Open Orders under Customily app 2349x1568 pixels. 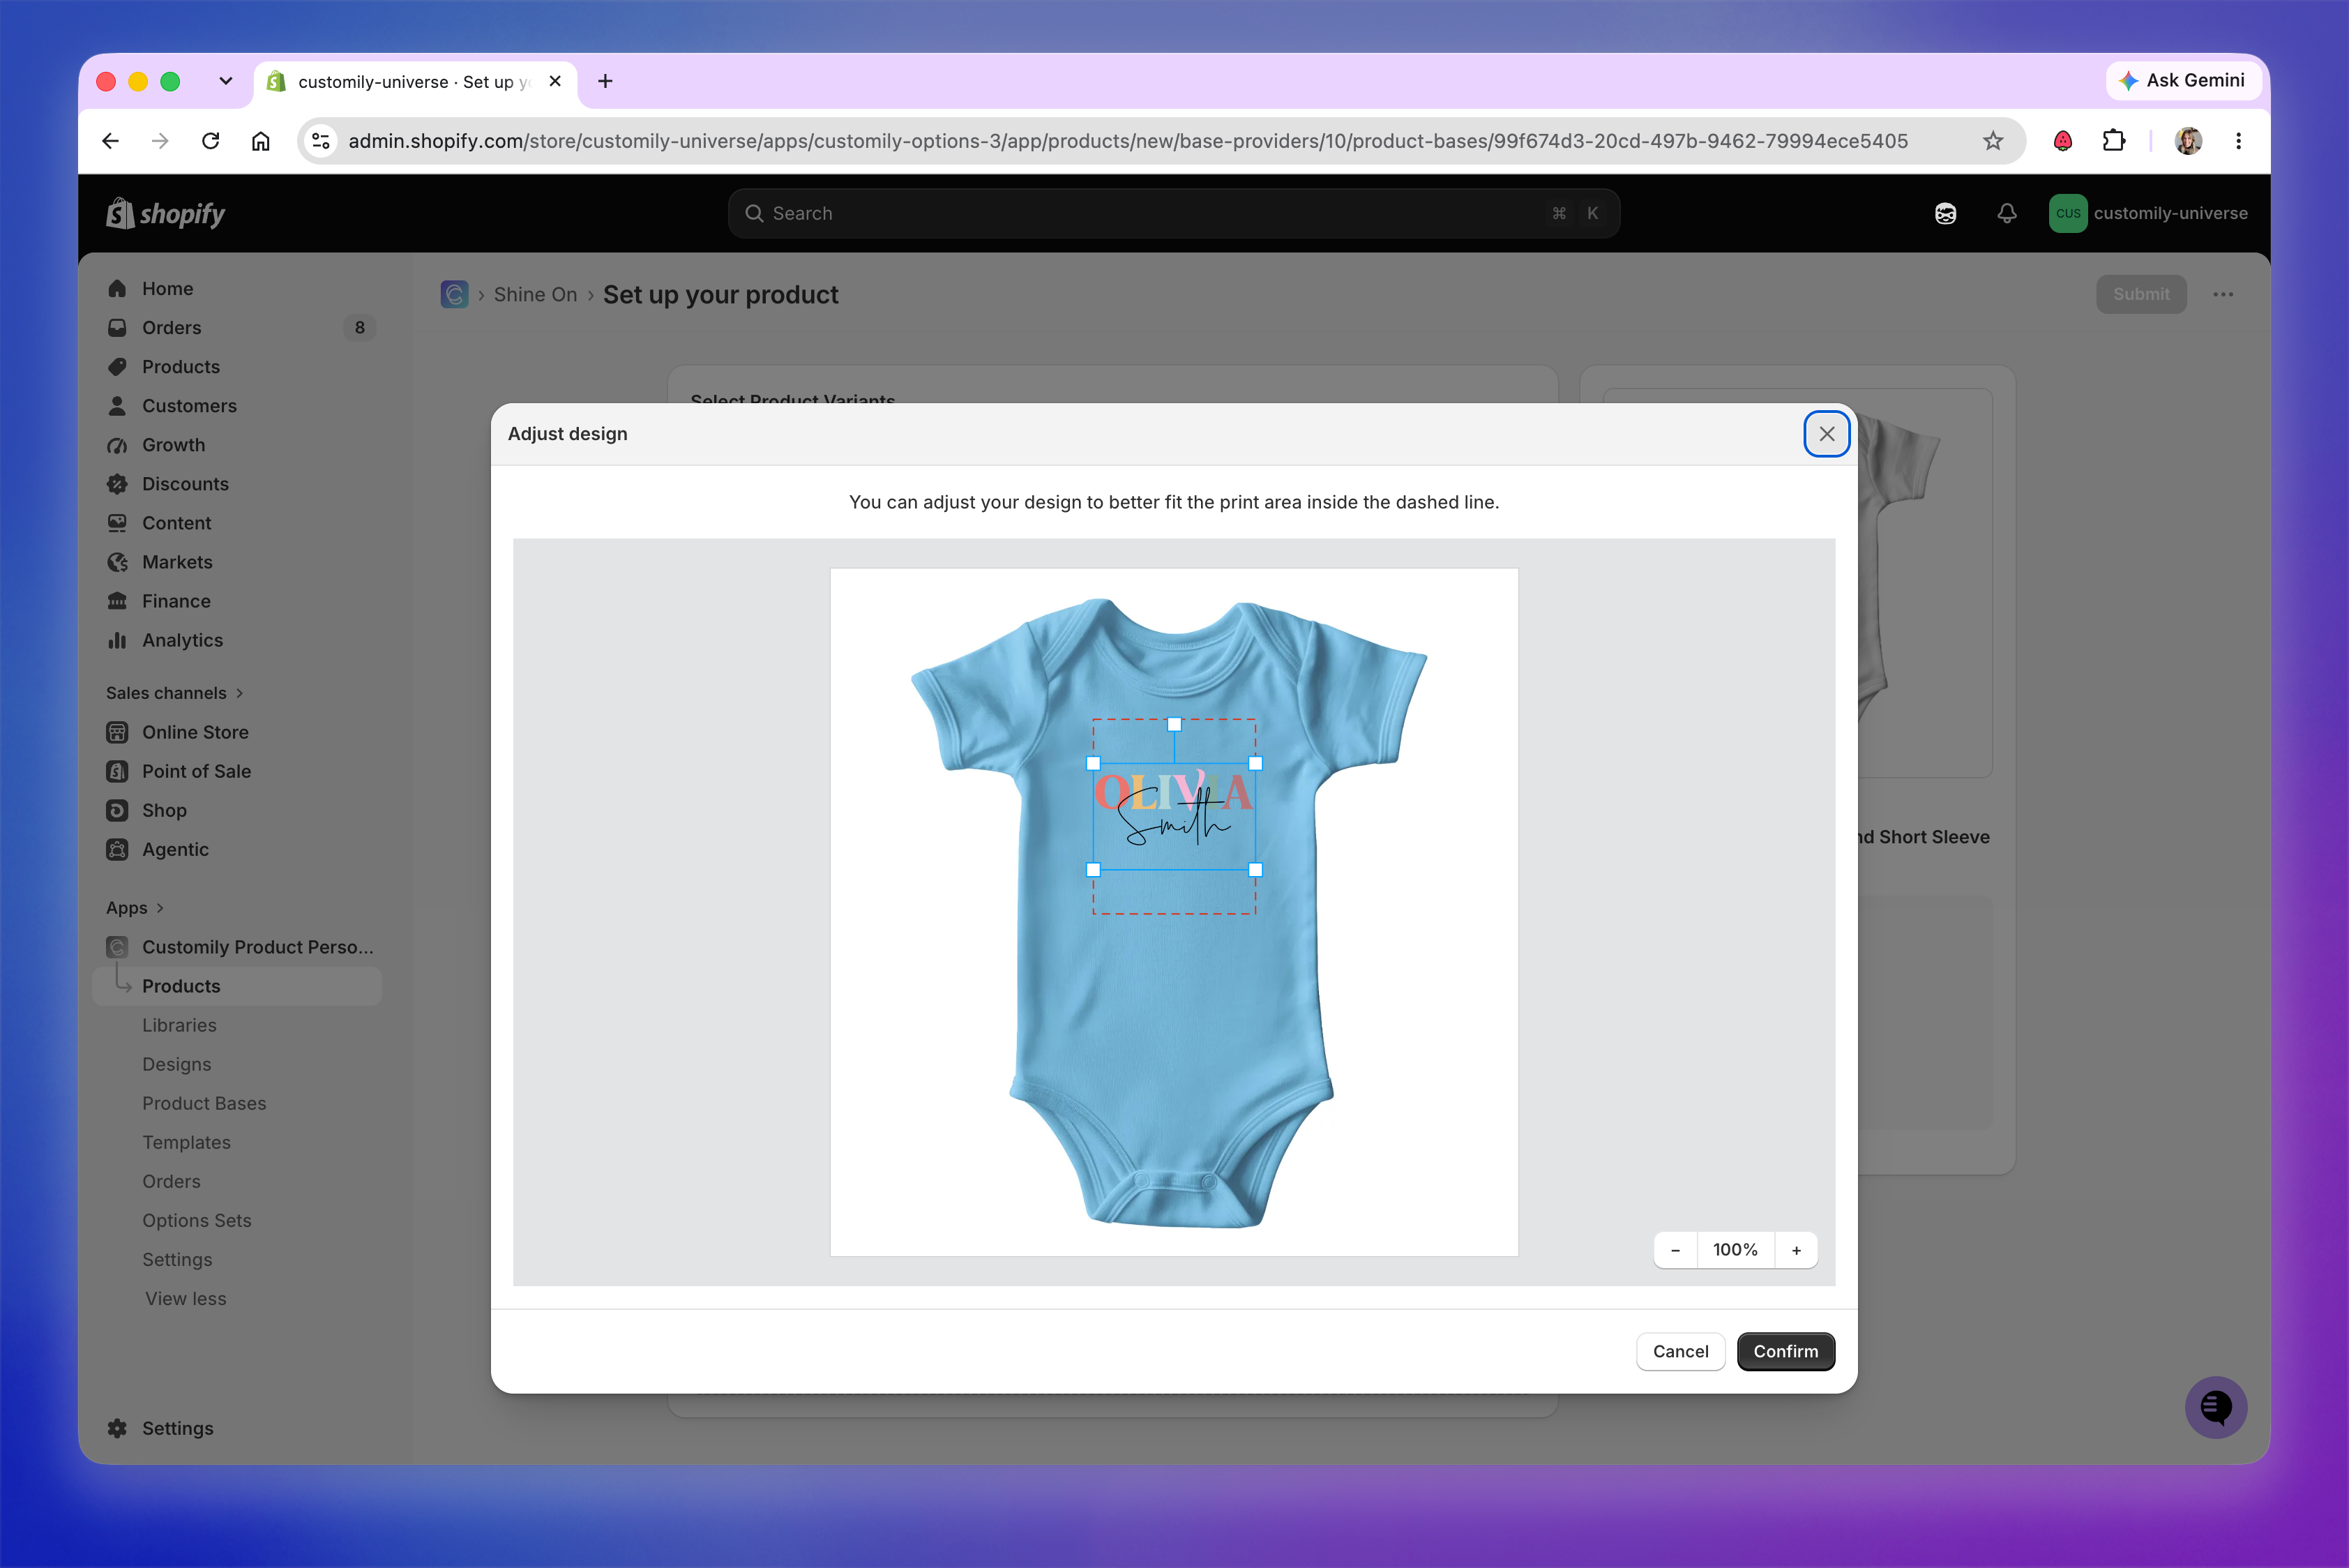coord(171,1181)
